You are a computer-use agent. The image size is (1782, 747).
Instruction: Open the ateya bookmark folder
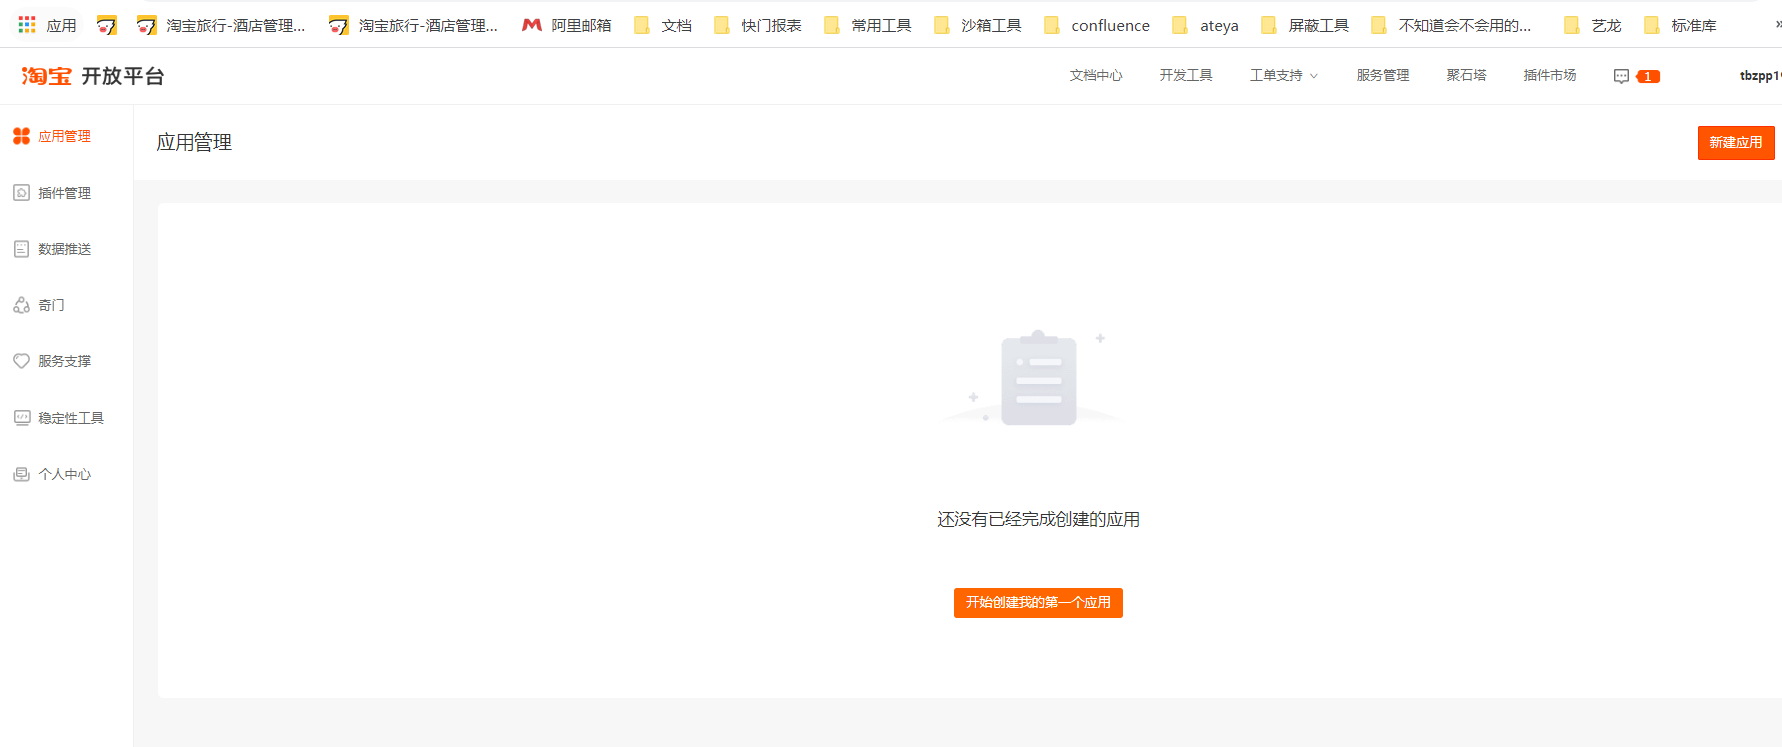pyautogui.click(x=1205, y=25)
